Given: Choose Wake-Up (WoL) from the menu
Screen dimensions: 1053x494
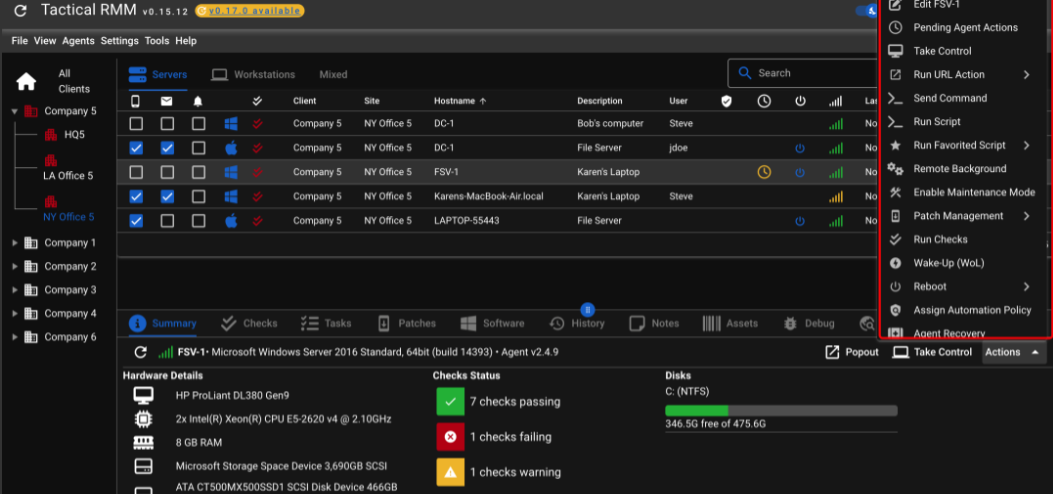Looking at the screenshot, I should pos(962,263).
